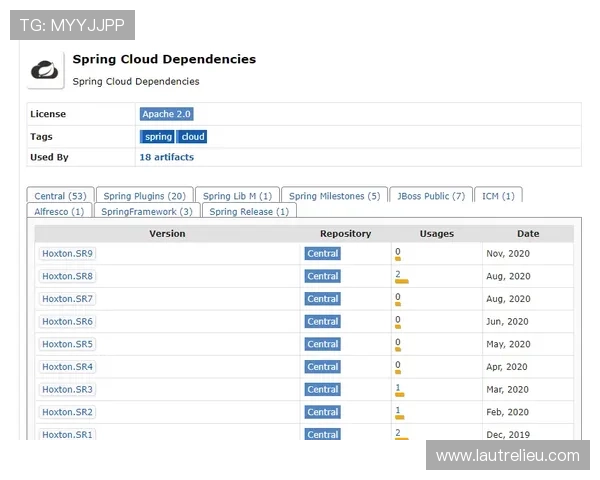Open the 18 artifacts link

[x=166, y=157]
